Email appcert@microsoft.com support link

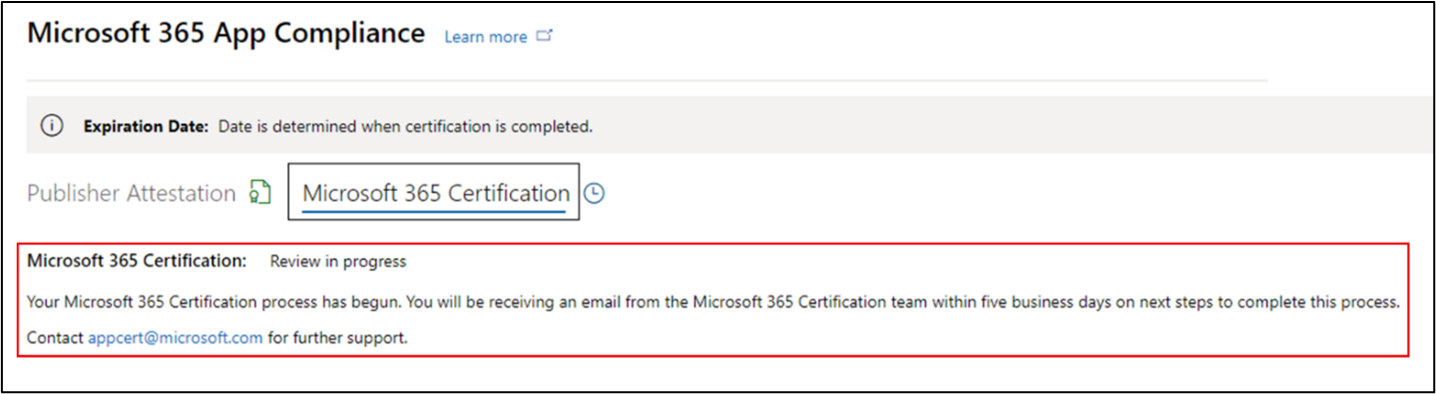175,338
